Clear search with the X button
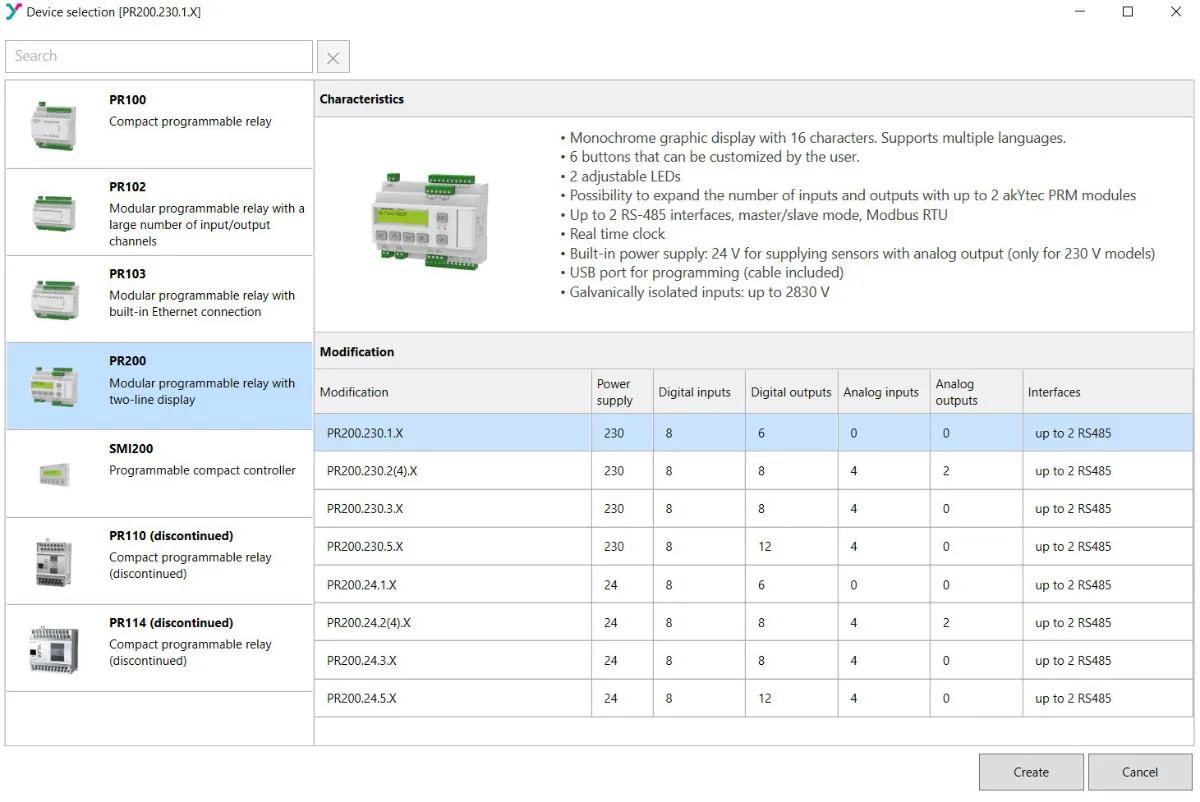This screenshot has height=802, width=1200. 333,58
